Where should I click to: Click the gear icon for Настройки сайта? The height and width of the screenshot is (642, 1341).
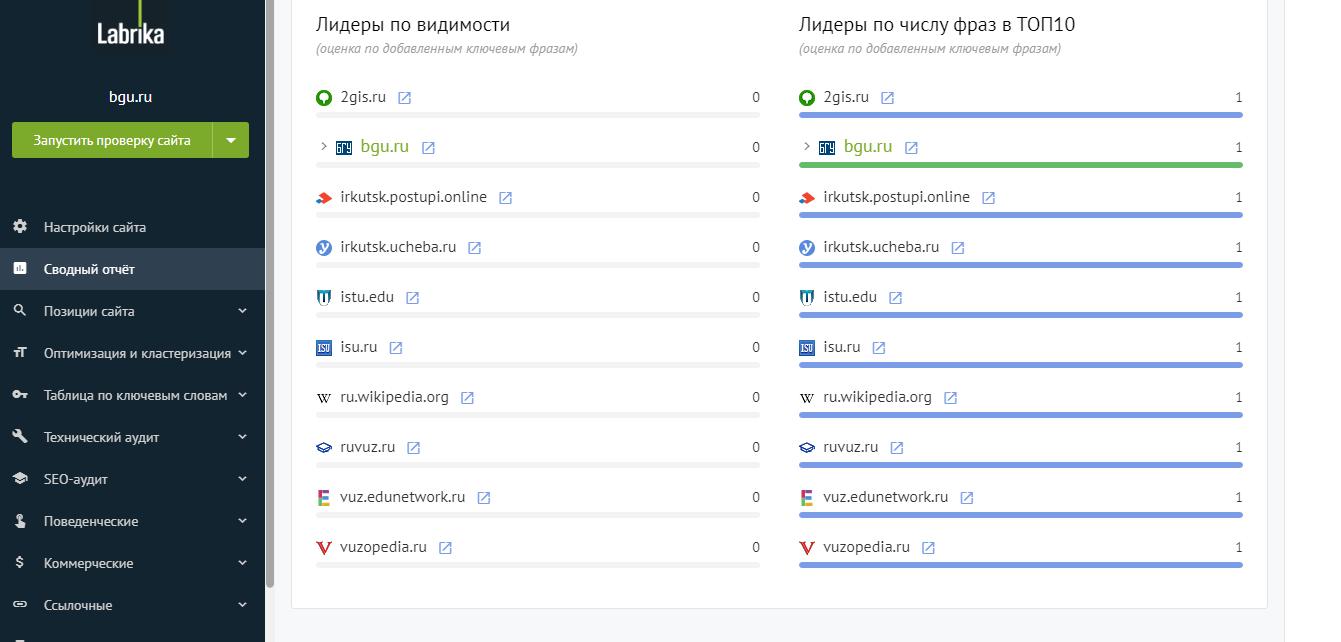tap(20, 227)
